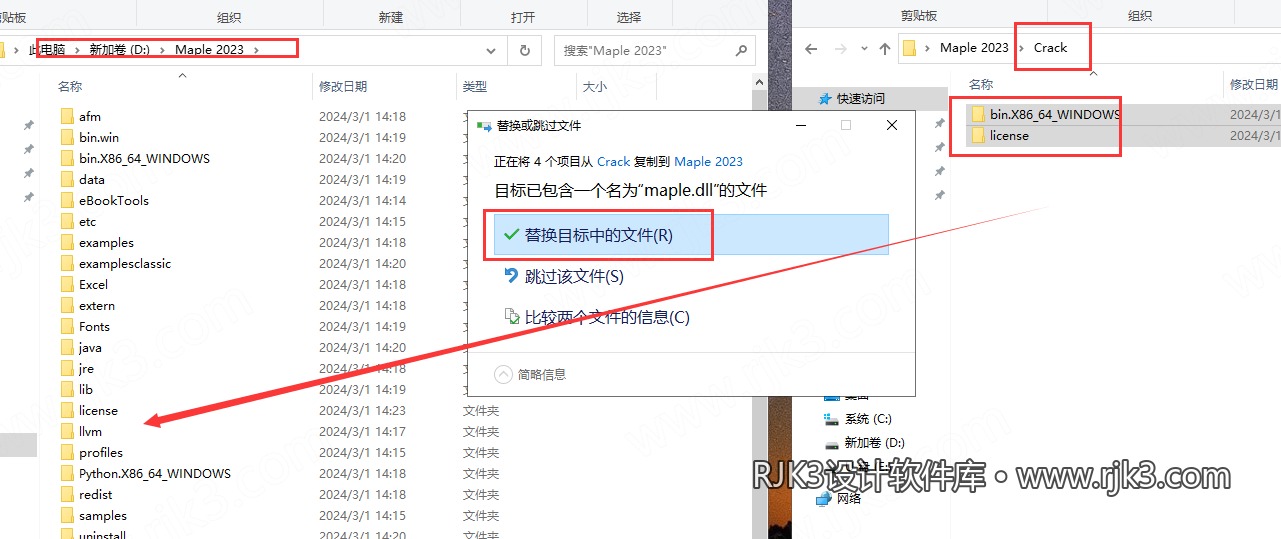This screenshot has width=1281, height=539.
Task: Select bin.X86_64_WINDOWS folder icon in Crack window
Action: point(978,114)
